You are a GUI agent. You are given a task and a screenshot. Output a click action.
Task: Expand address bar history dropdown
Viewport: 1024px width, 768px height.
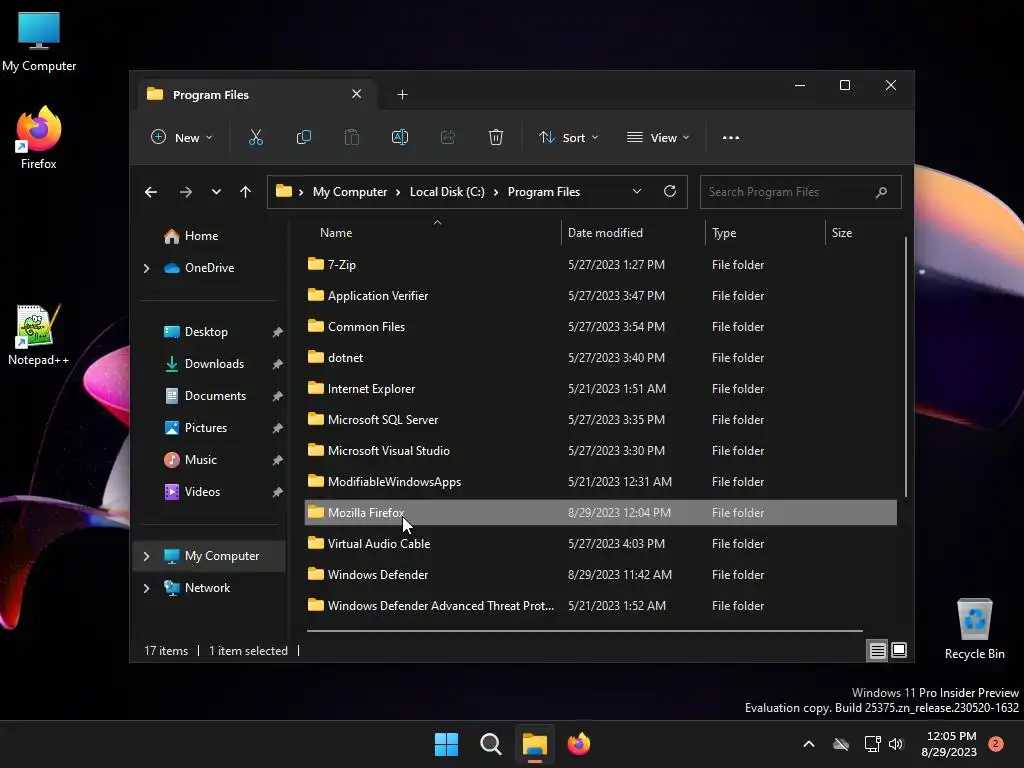click(637, 191)
